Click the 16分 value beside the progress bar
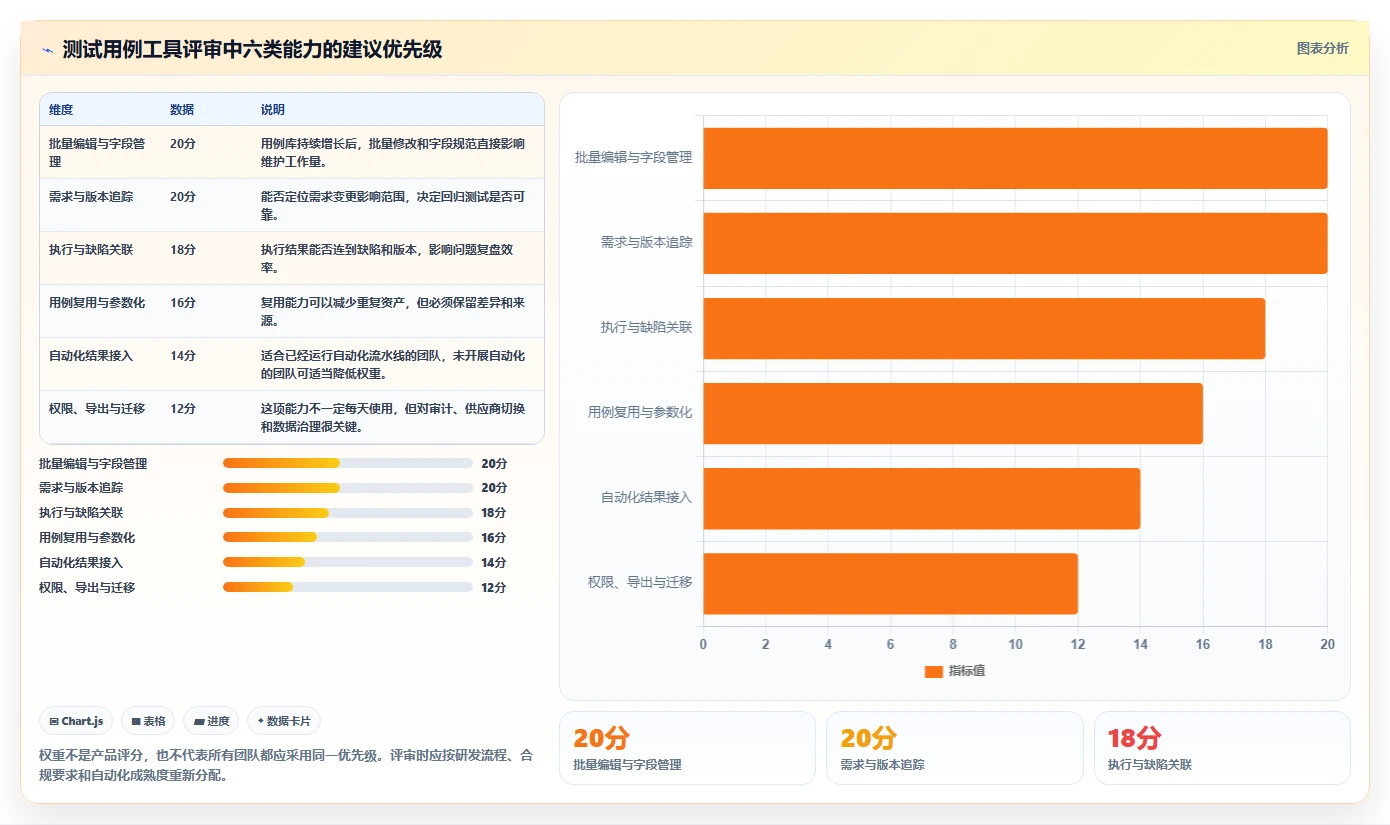The width and height of the screenshot is (1390, 825). point(494,538)
